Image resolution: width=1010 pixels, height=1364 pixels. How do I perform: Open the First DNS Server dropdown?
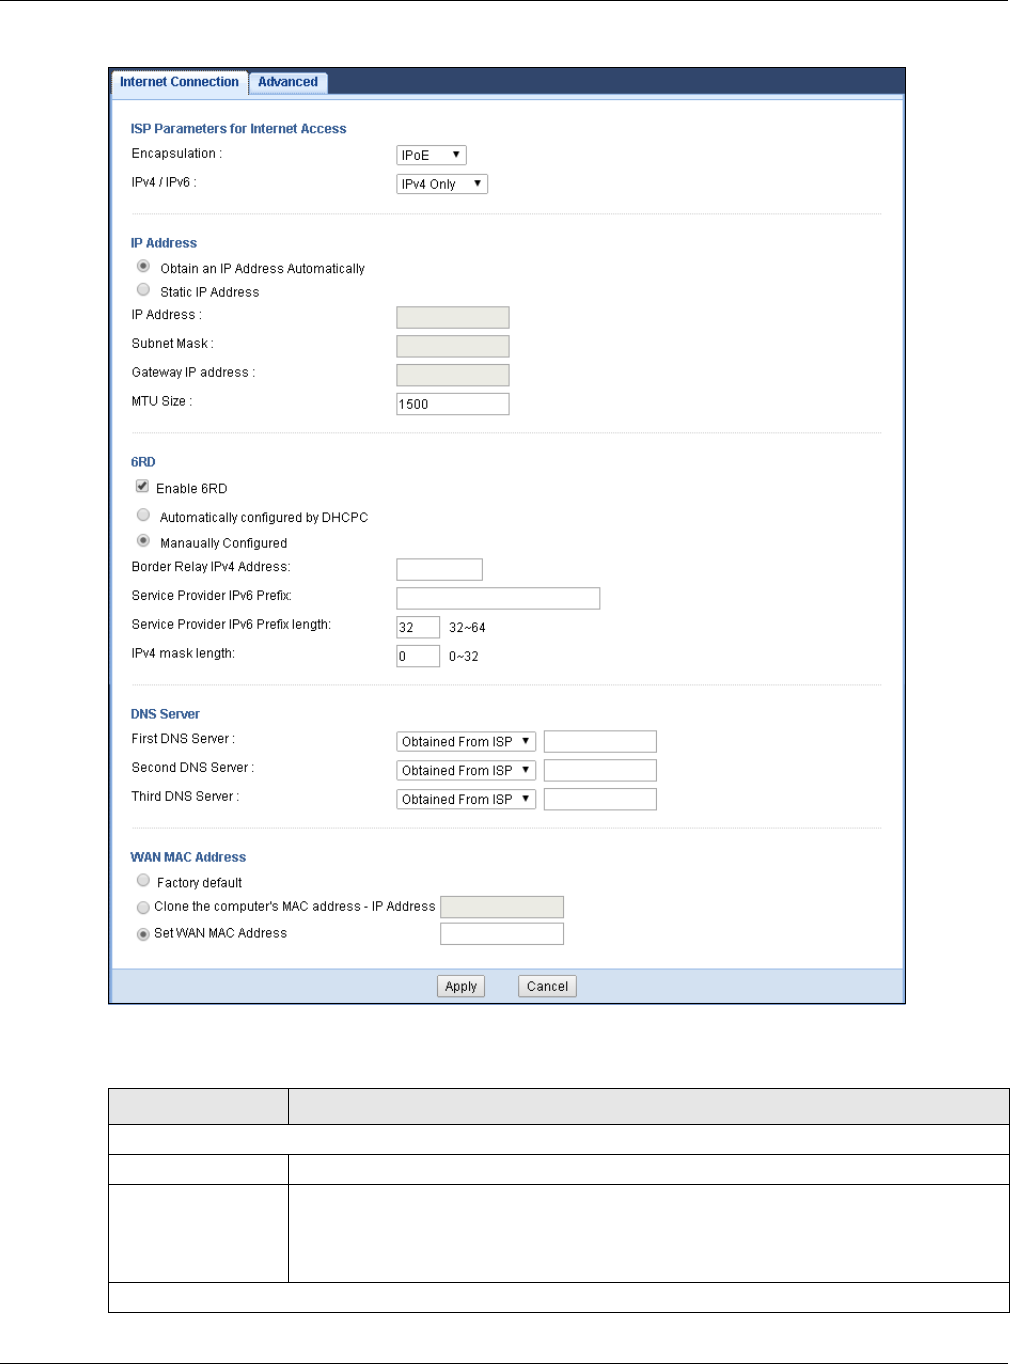[466, 742]
